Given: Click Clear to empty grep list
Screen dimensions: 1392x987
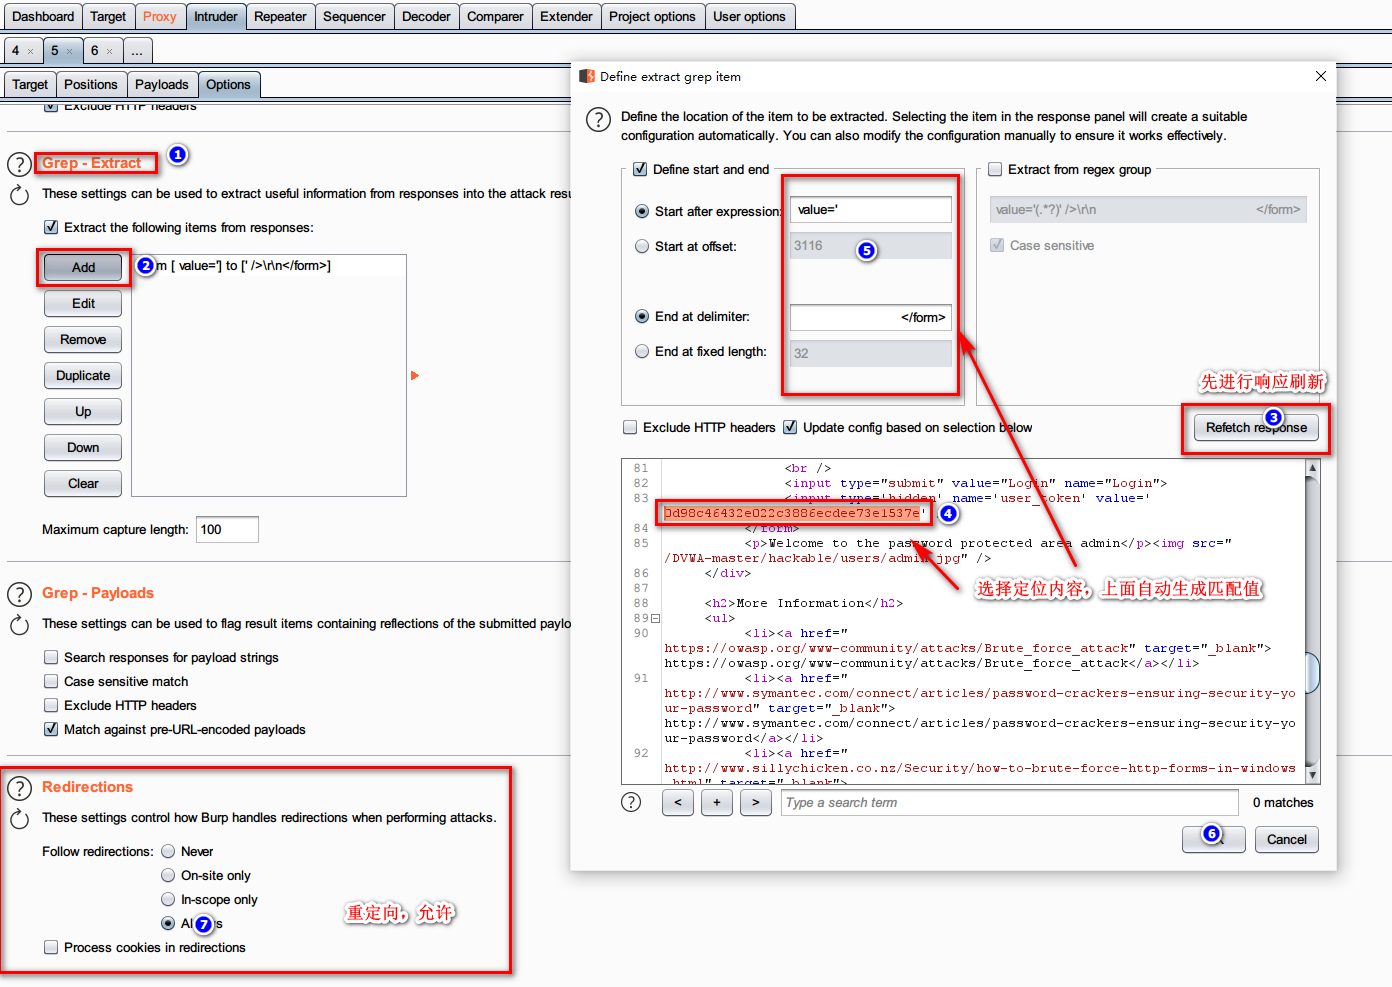Looking at the screenshot, I should (x=83, y=483).
